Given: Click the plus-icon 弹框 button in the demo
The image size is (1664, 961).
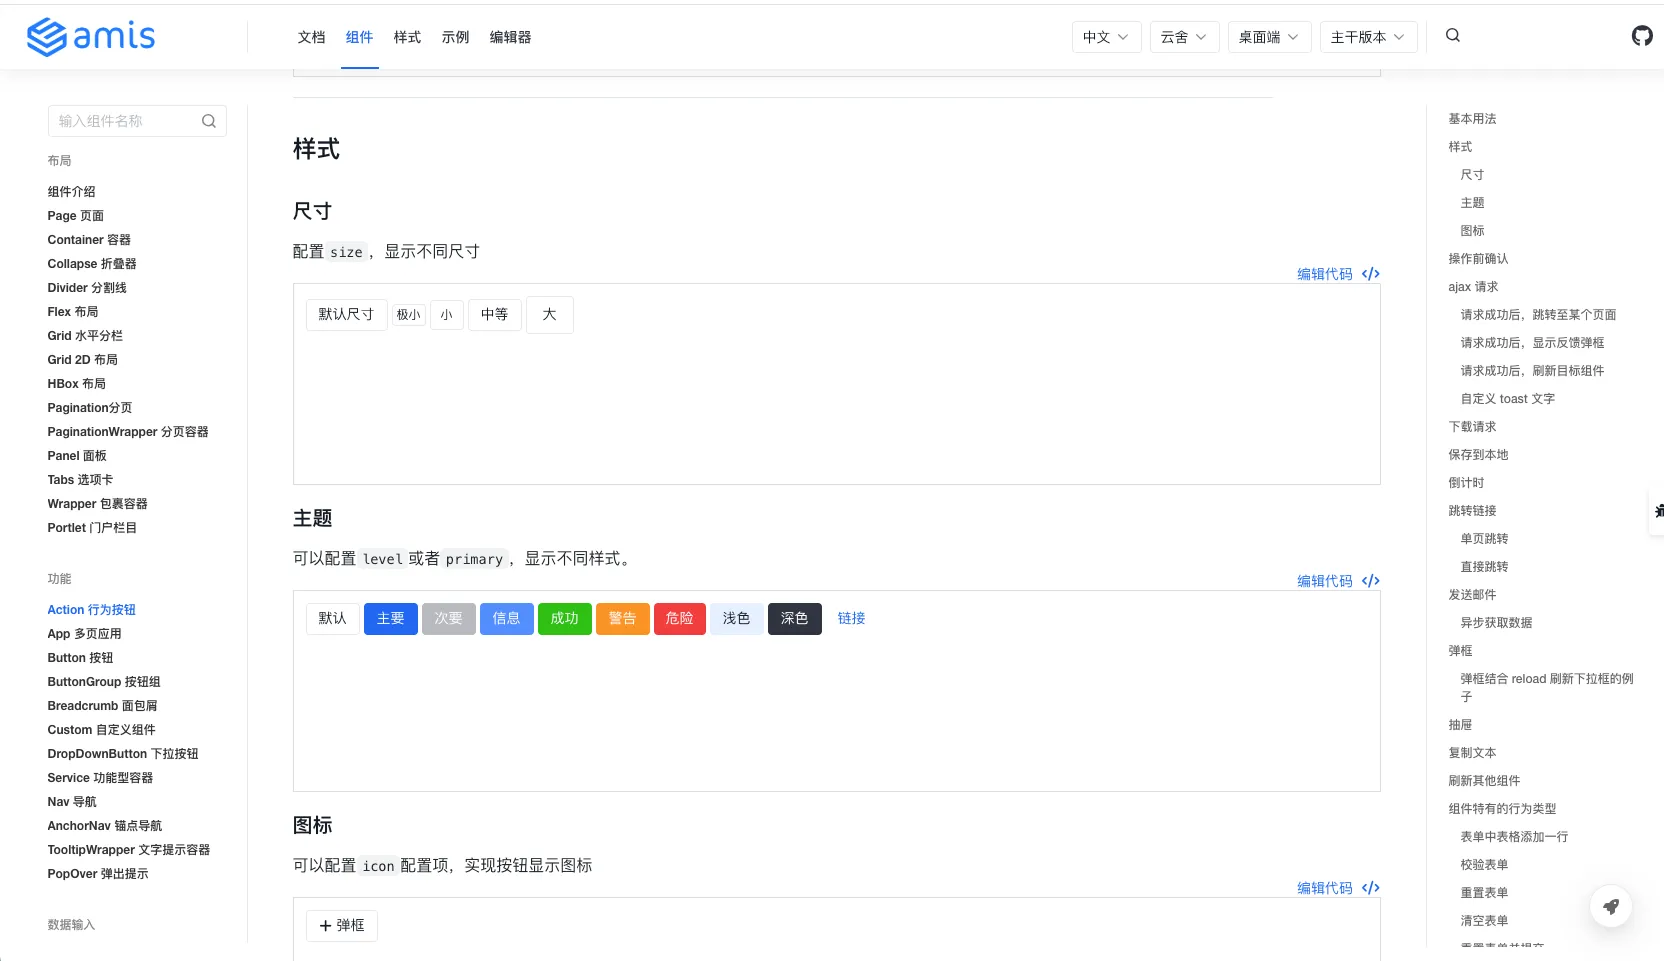Looking at the screenshot, I should (341, 925).
